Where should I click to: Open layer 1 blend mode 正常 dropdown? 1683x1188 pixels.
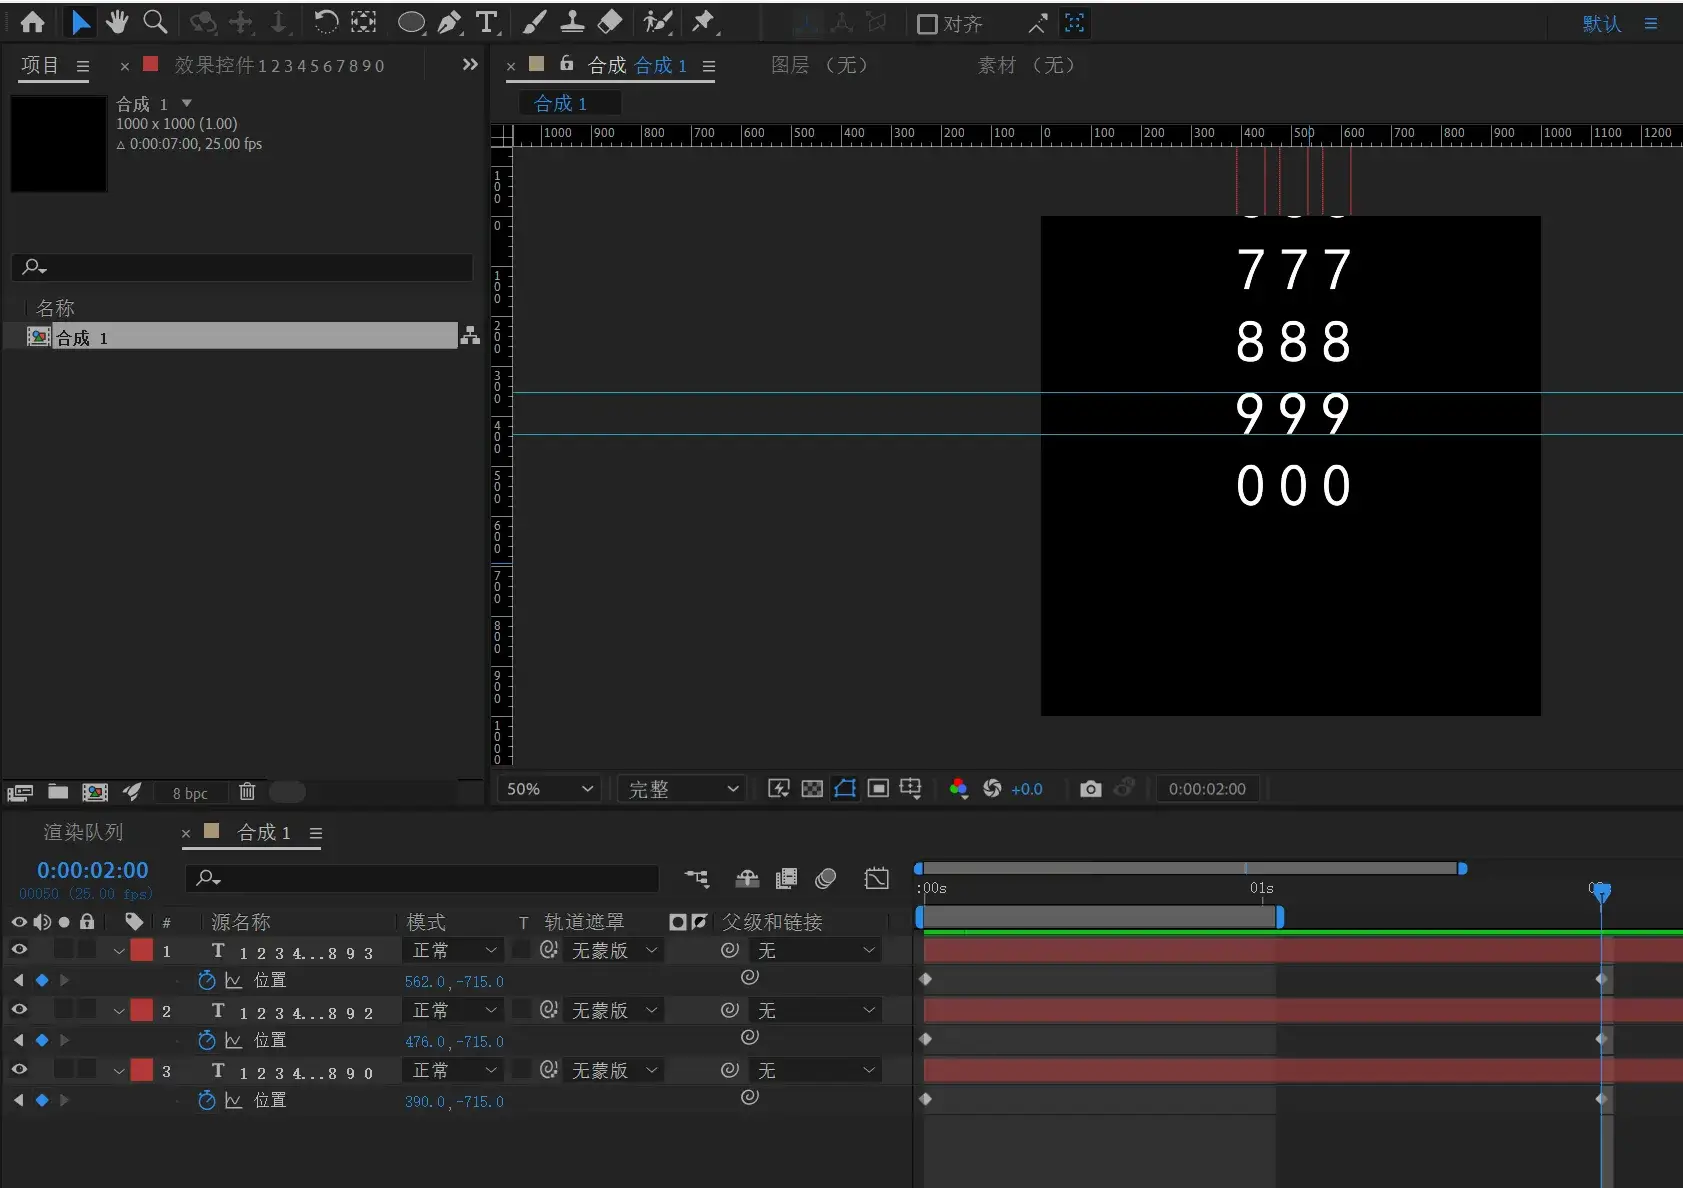[x=453, y=950]
